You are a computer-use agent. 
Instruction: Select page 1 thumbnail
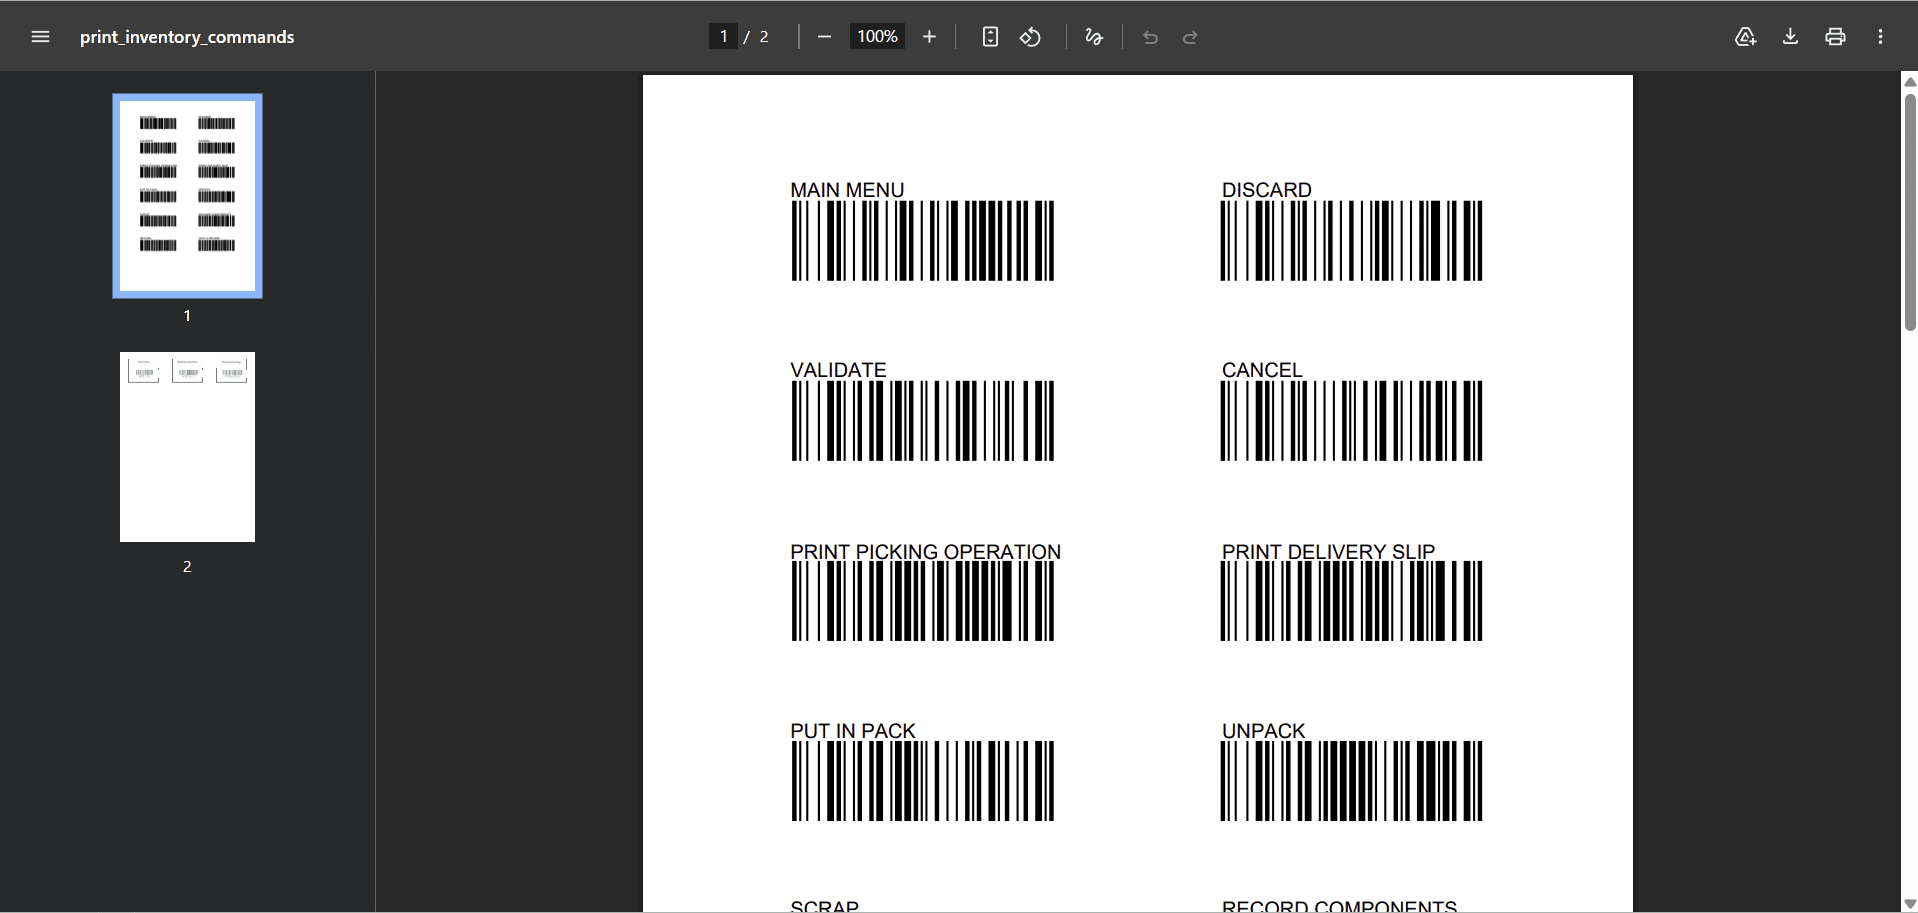(x=187, y=195)
